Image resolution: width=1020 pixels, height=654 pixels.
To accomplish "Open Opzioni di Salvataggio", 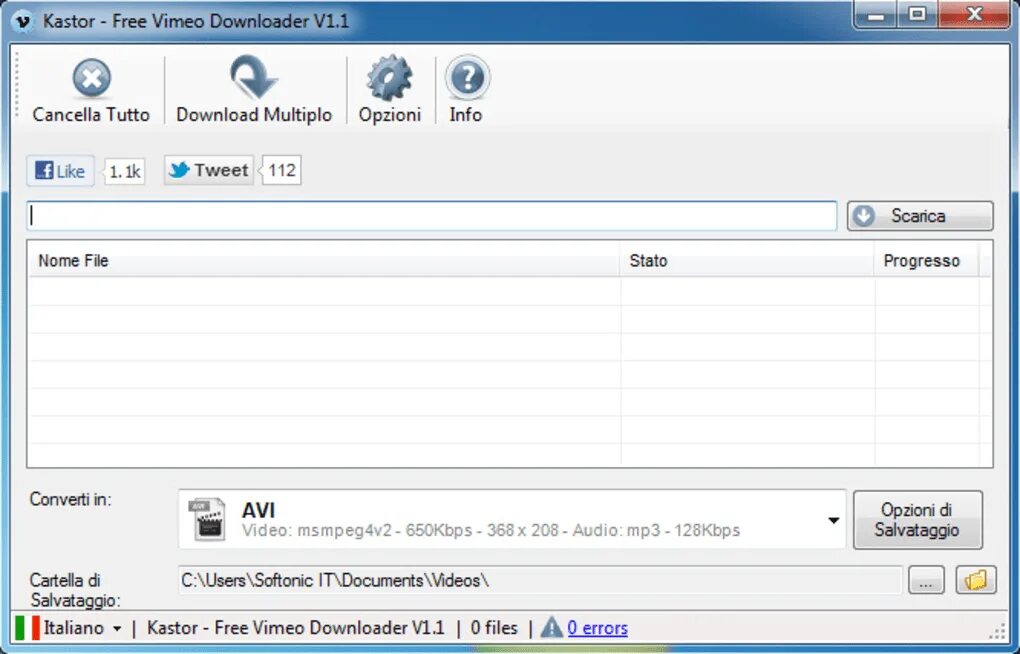I will 917,519.
